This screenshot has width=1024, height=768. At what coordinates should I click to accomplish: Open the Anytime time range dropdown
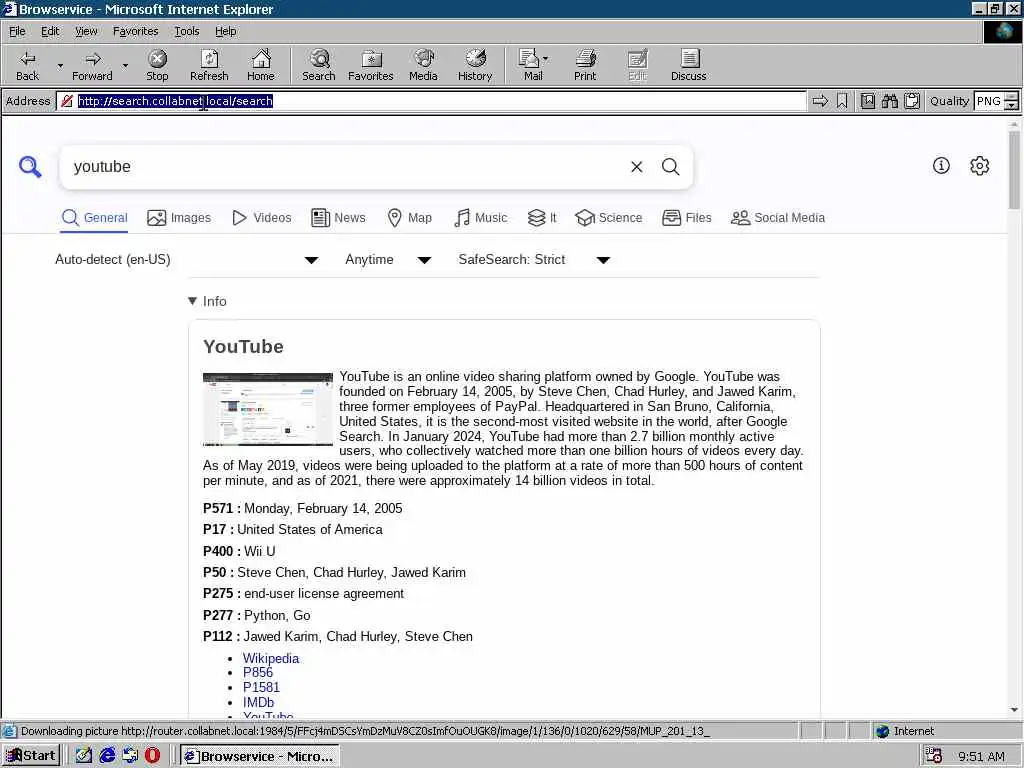(x=388, y=260)
